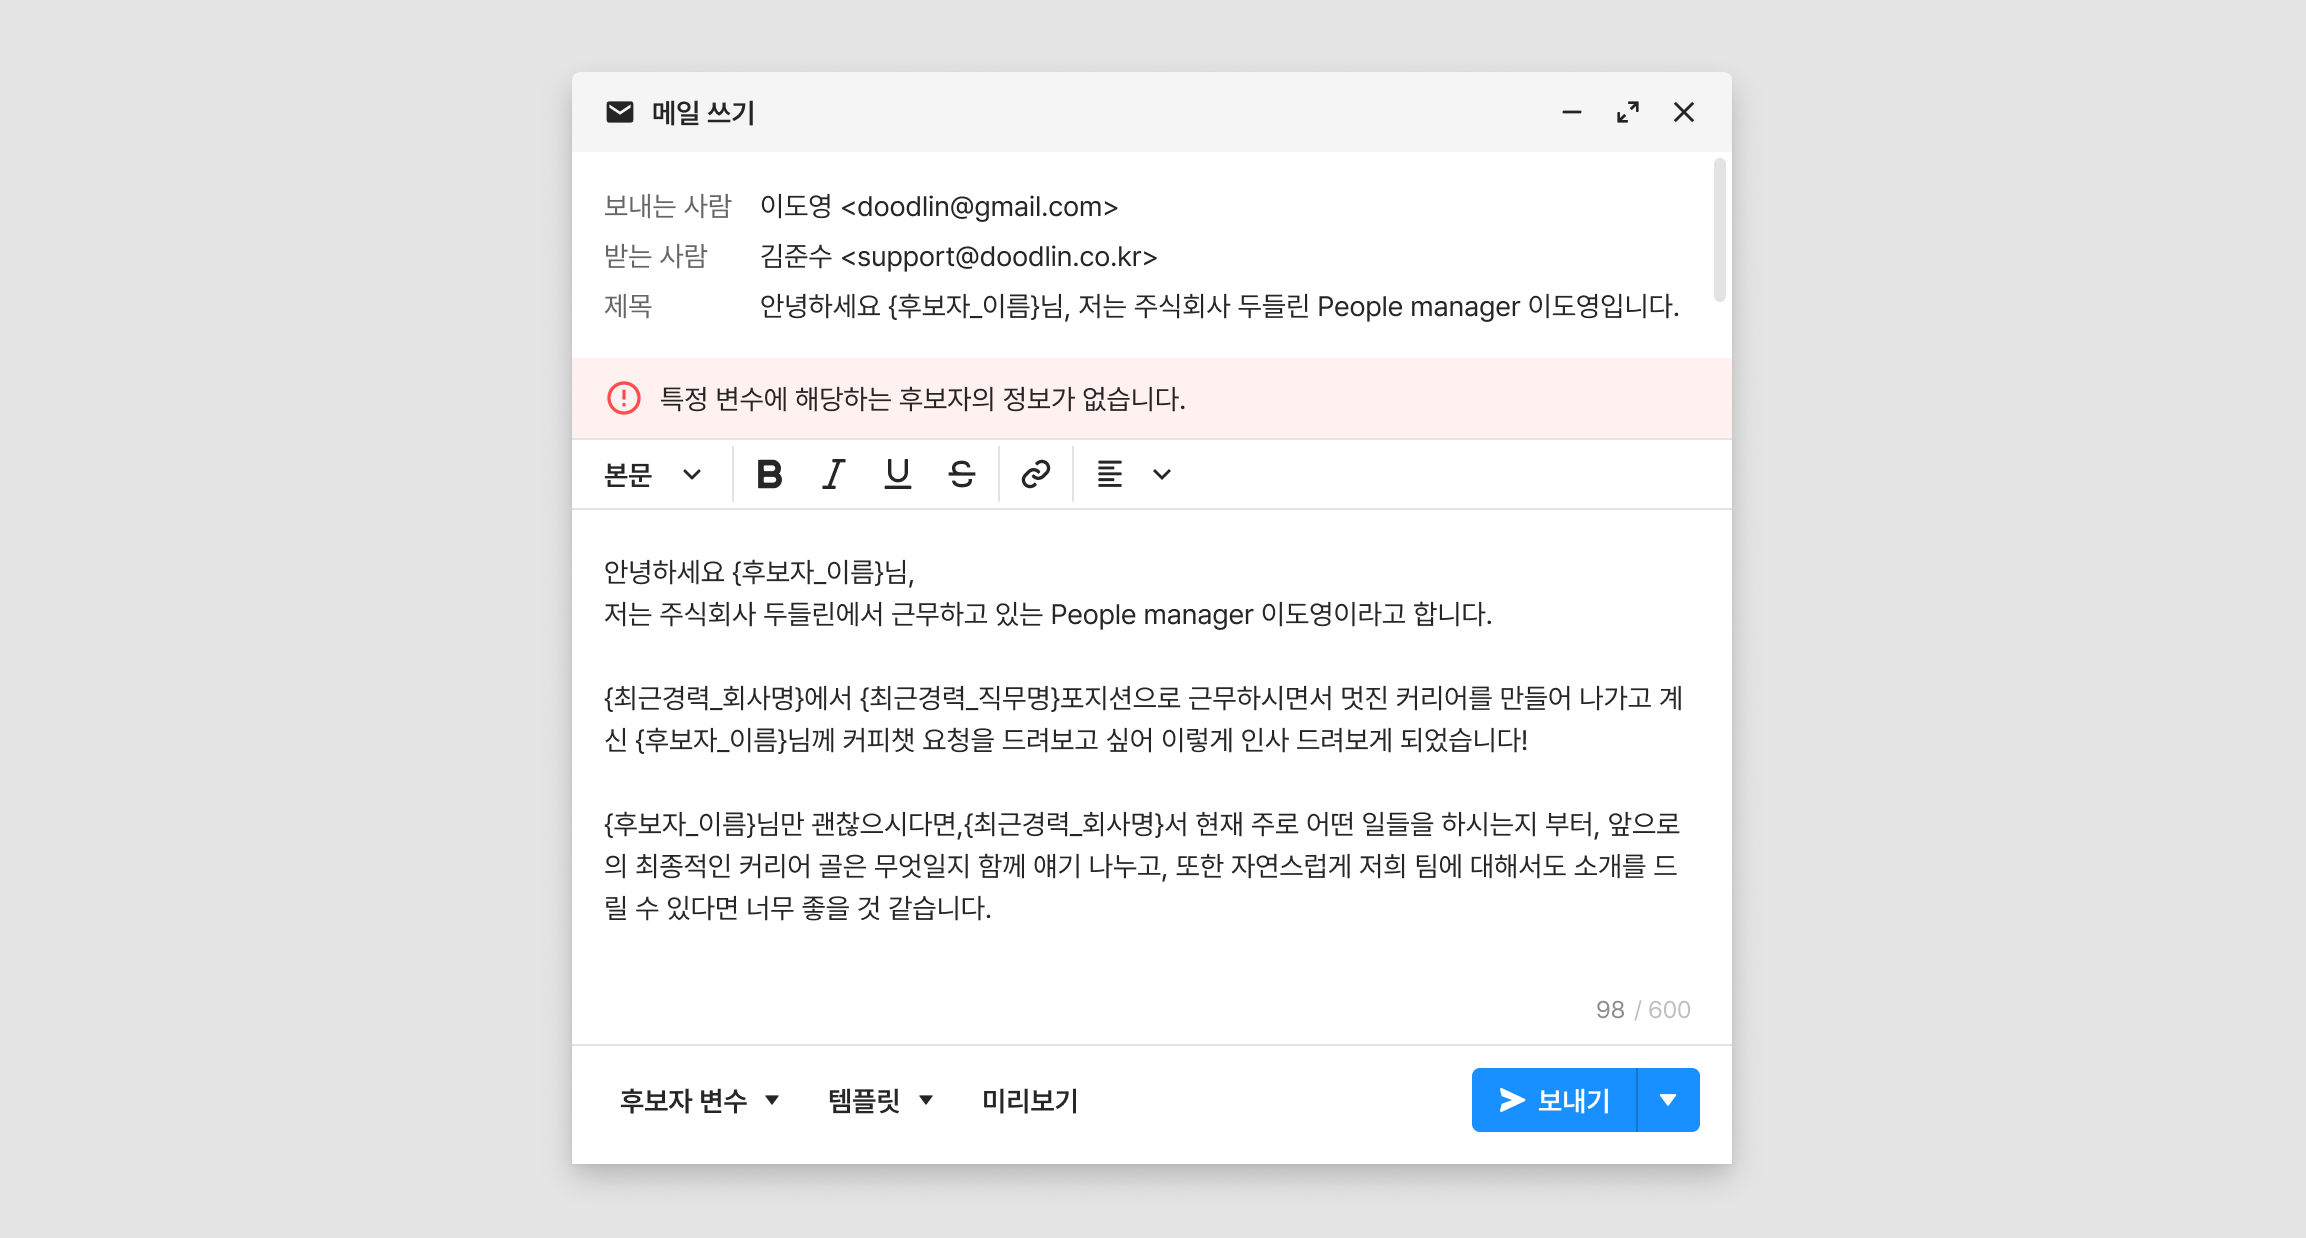Open the 템플릿 dropdown menu
The height and width of the screenshot is (1238, 2306).
(x=880, y=1100)
